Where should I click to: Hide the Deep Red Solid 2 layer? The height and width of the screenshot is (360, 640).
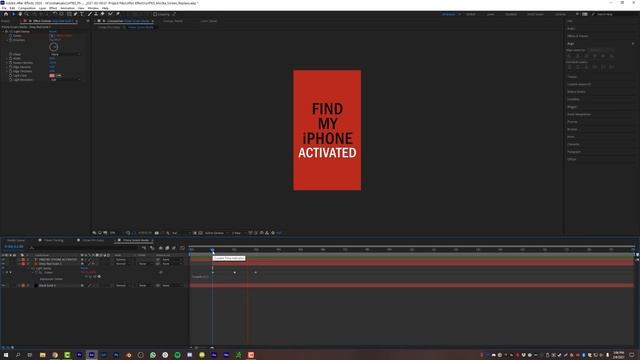click(x=3, y=264)
